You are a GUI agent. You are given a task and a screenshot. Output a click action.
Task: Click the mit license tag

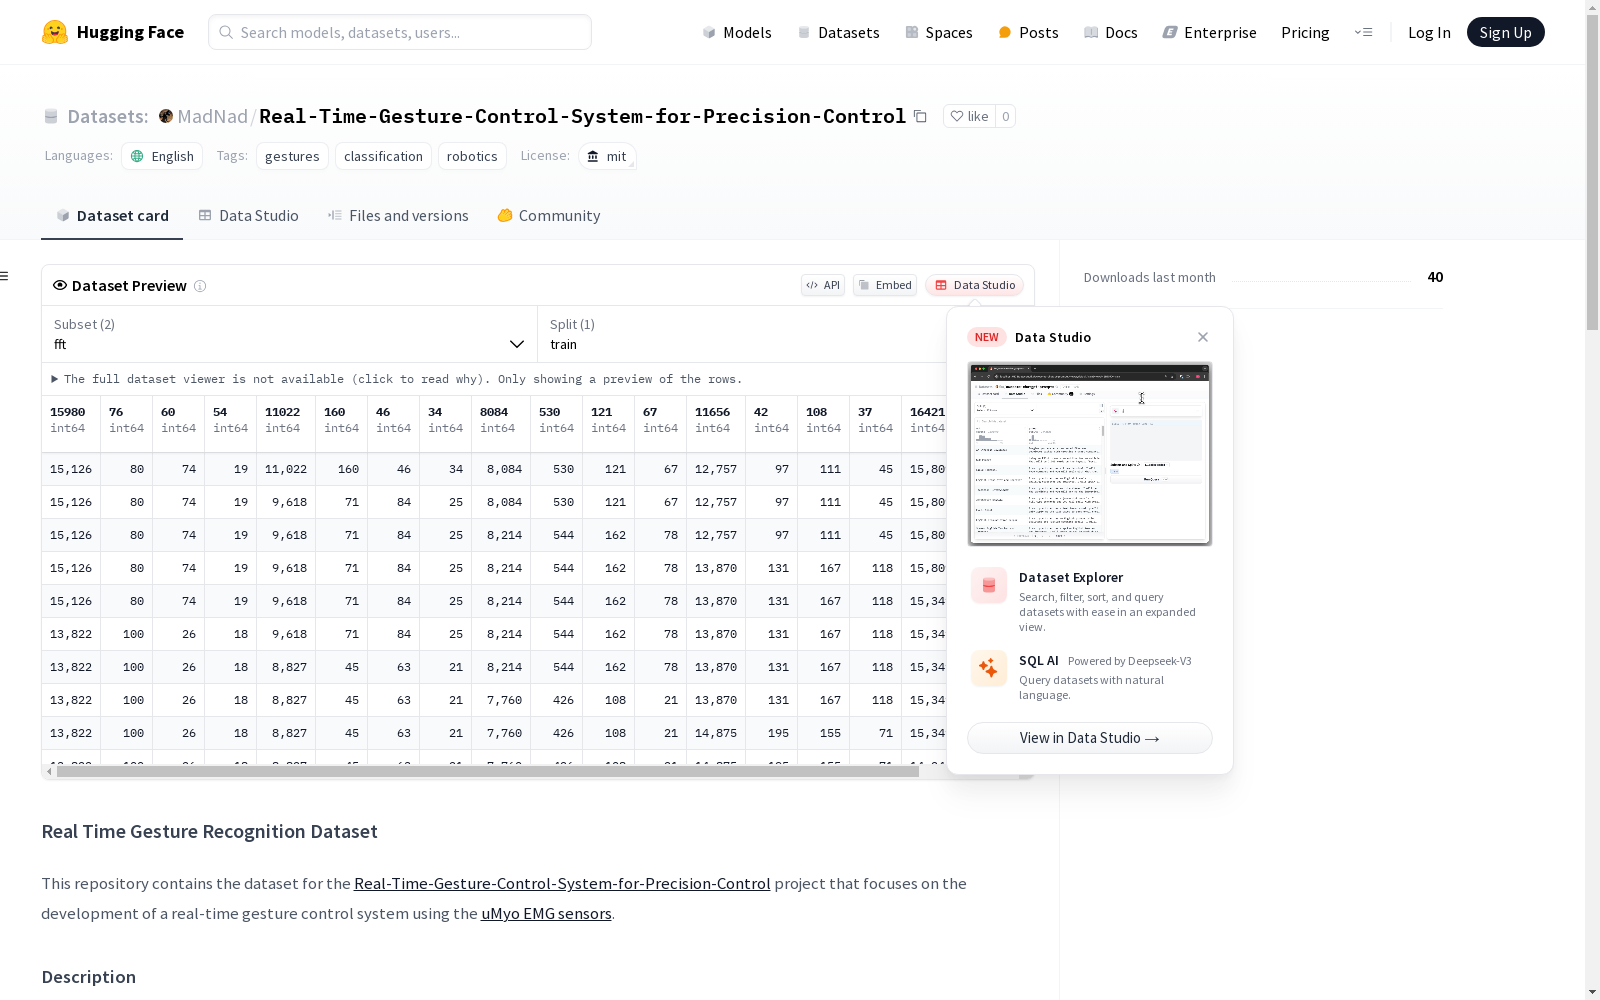tap(607, 156)
